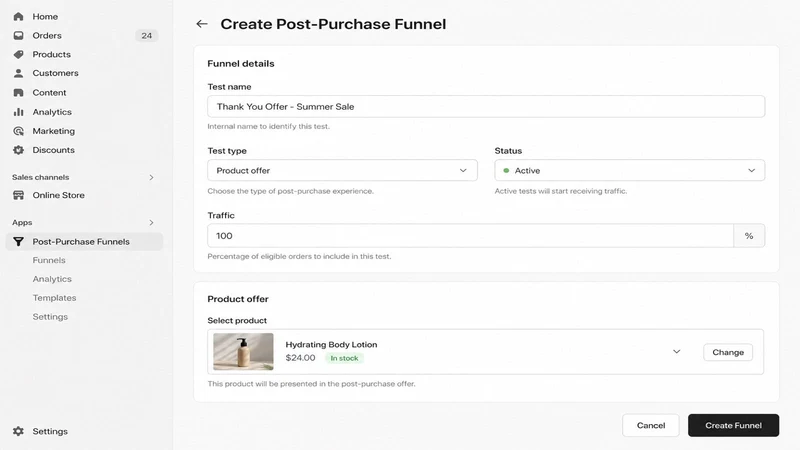Click the Products tag icon
The image size is (800, 450).
(x=18, y=54)
